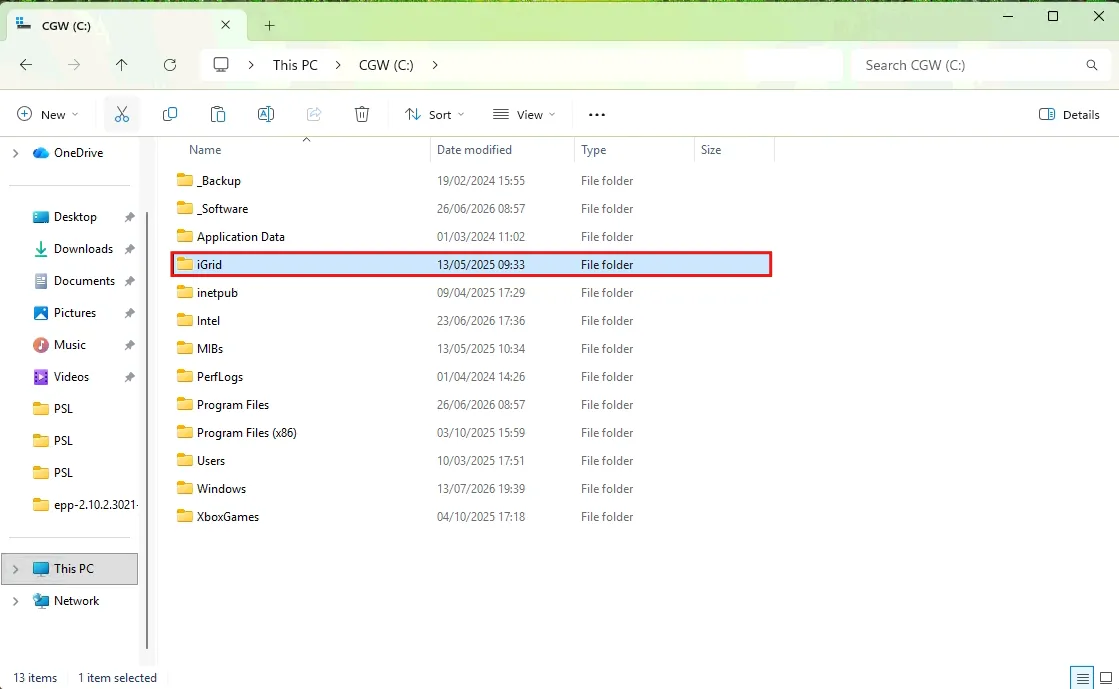This screenshot has height=689, width=1119.
Task: Sort by the Name column header
Action: tap(205, 150)
